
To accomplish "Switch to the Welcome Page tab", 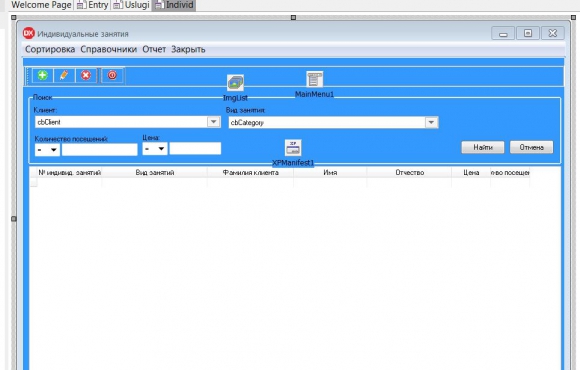I will [x=41, y=5].
